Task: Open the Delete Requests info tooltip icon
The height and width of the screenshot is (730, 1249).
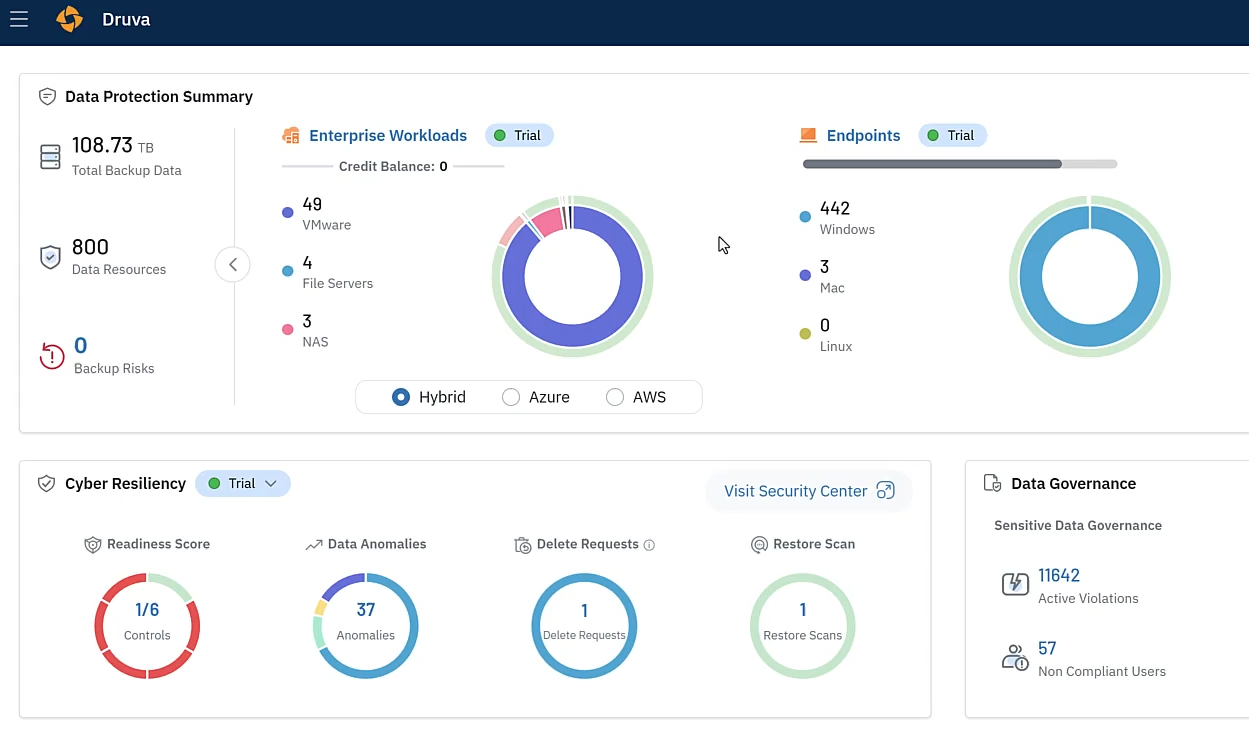Action: pos(649,544)
